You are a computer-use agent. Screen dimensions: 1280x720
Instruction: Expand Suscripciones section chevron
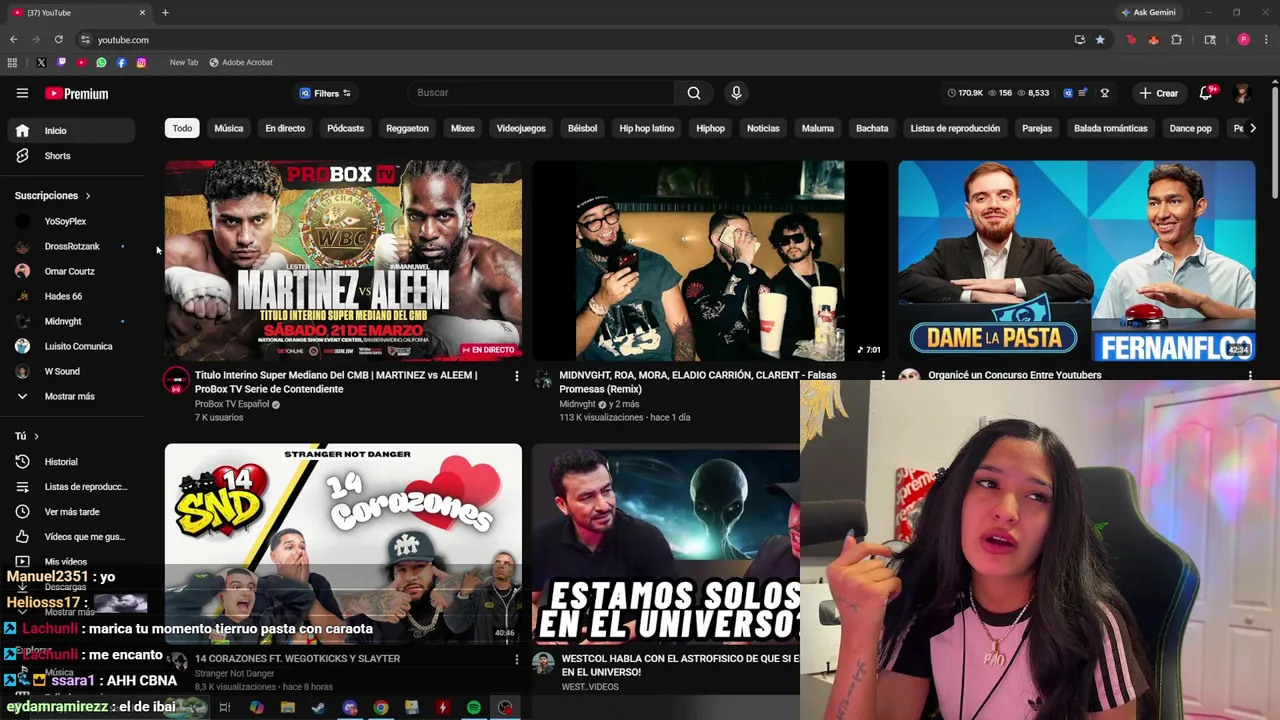[x=88, y=196]
